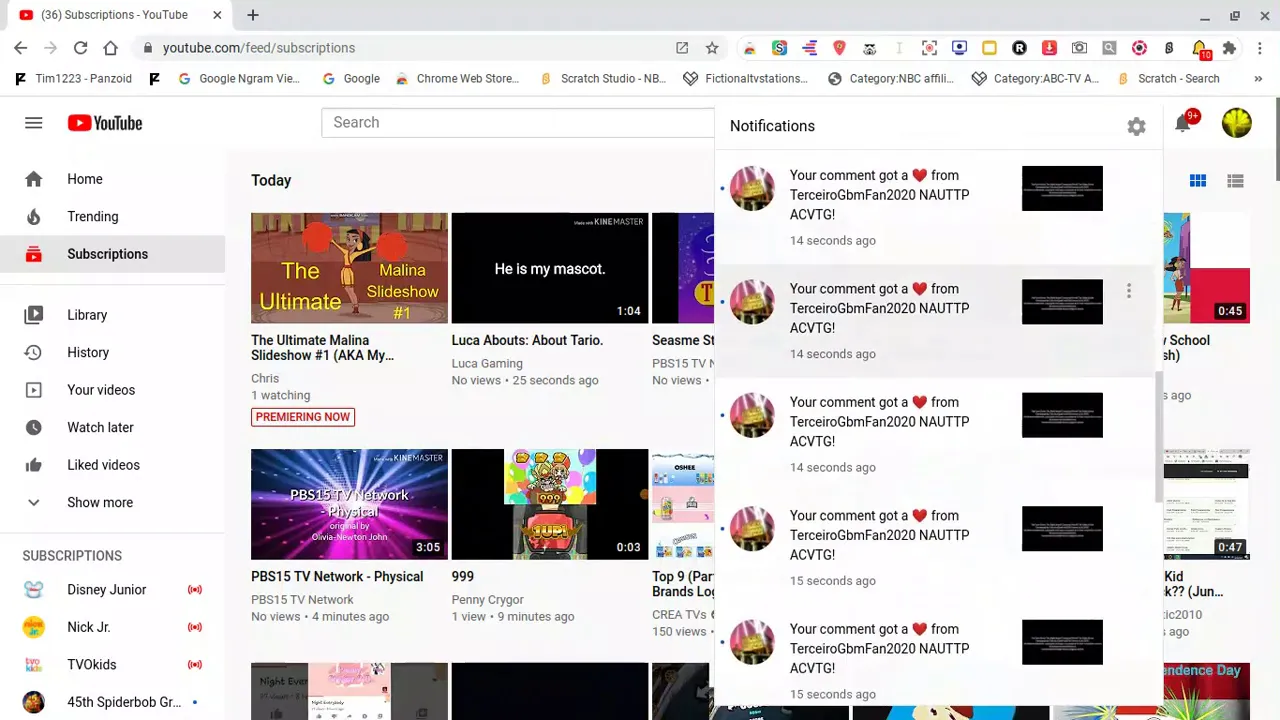Click the '1 watching' text
Viewport: 1280px width, 720px height.
(281, 395)
